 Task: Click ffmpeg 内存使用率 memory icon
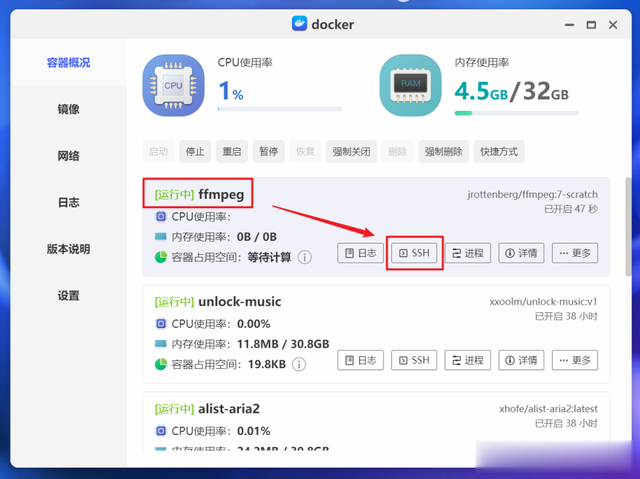(161, 237)
